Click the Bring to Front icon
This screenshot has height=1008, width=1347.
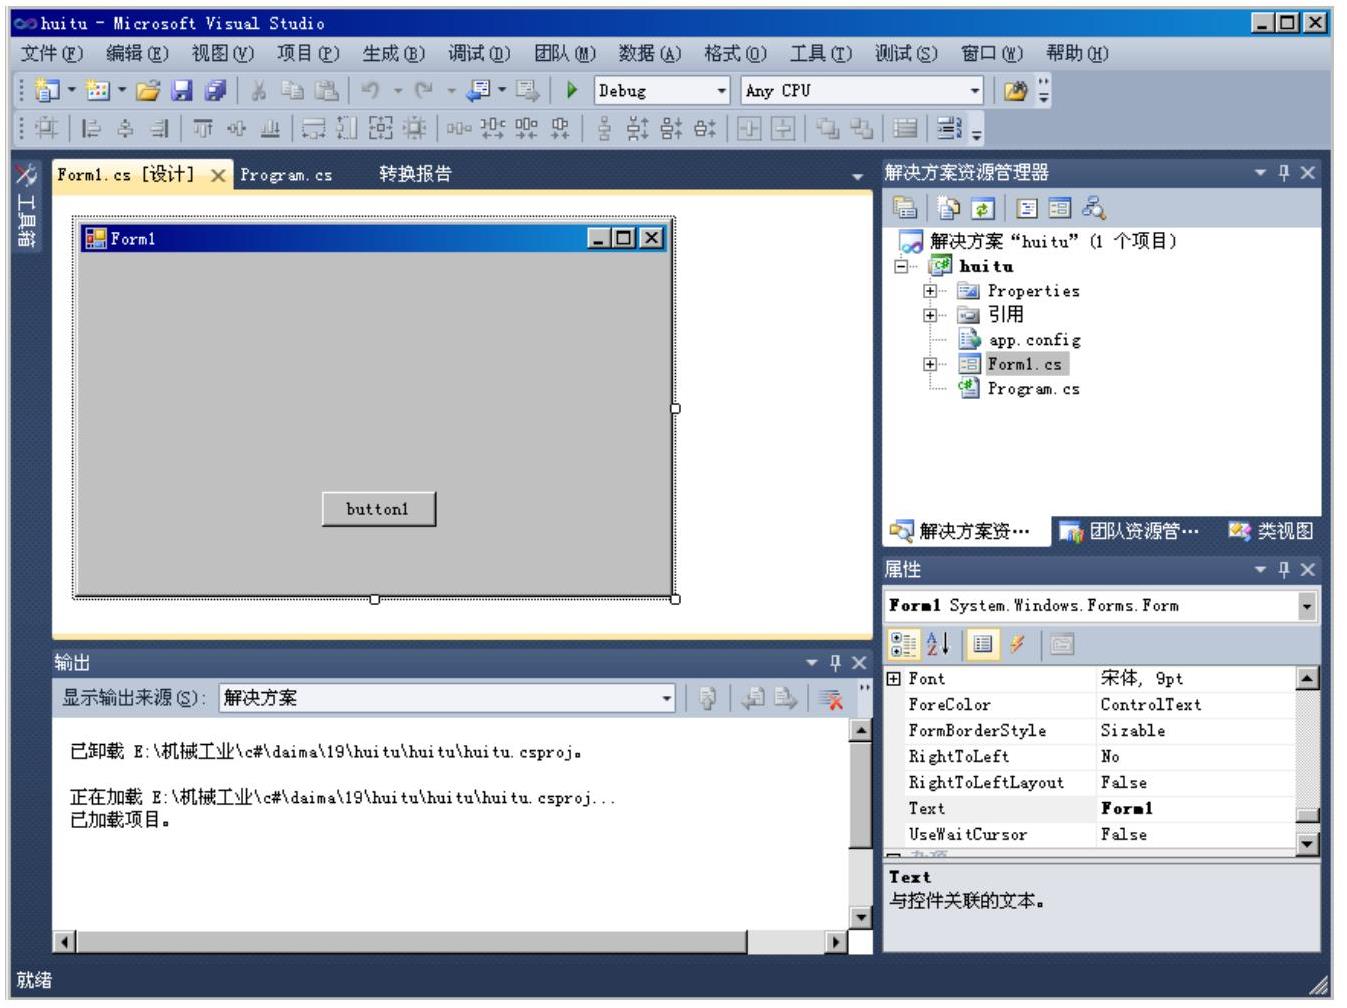[x=827, y=128]
